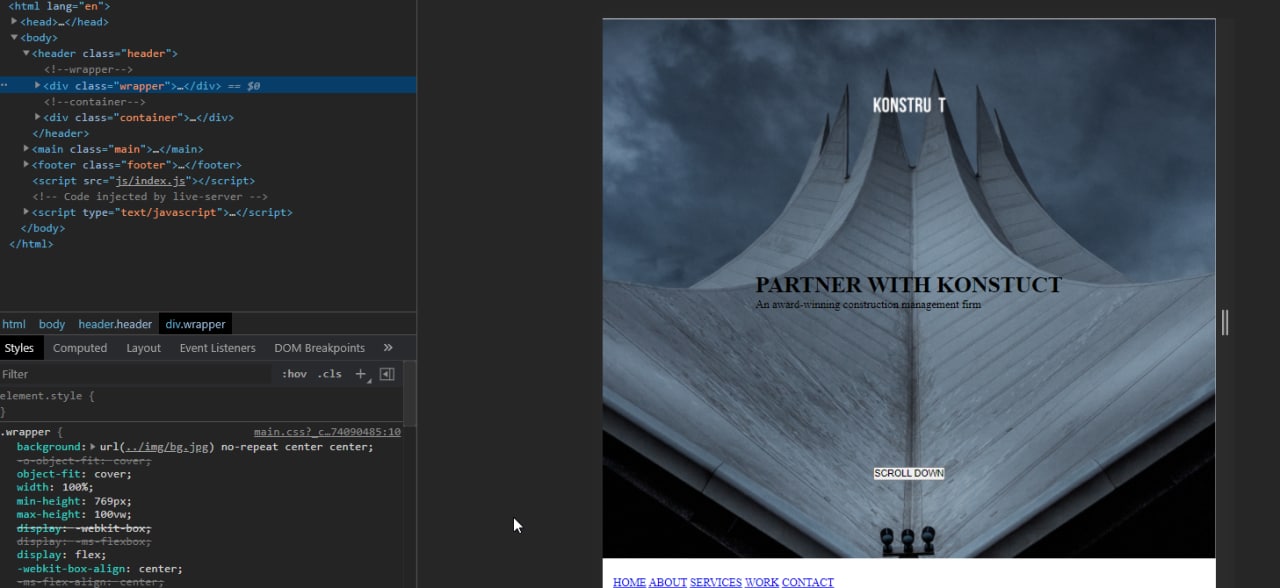Select body in the breadcrumb bar

[52, 324]
